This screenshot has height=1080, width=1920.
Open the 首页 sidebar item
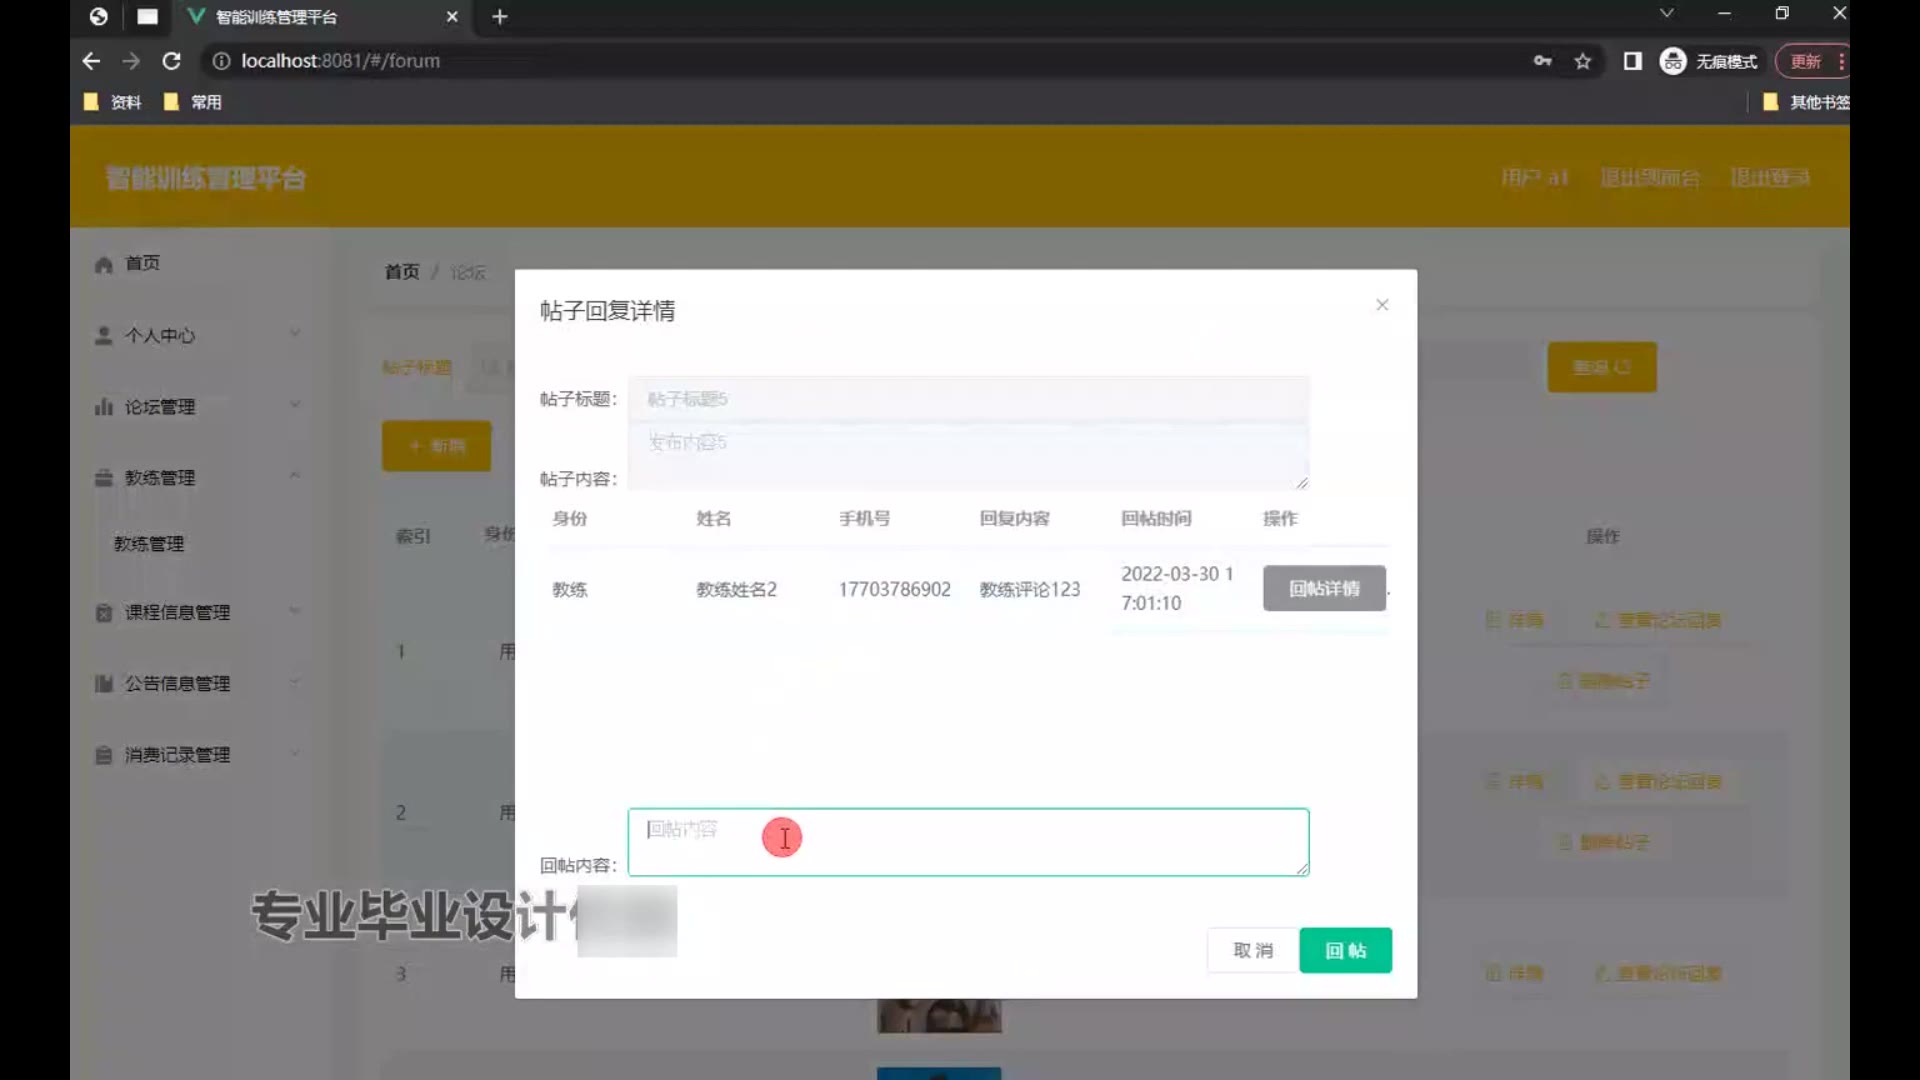pyautogui.click(x=142, y=263)
